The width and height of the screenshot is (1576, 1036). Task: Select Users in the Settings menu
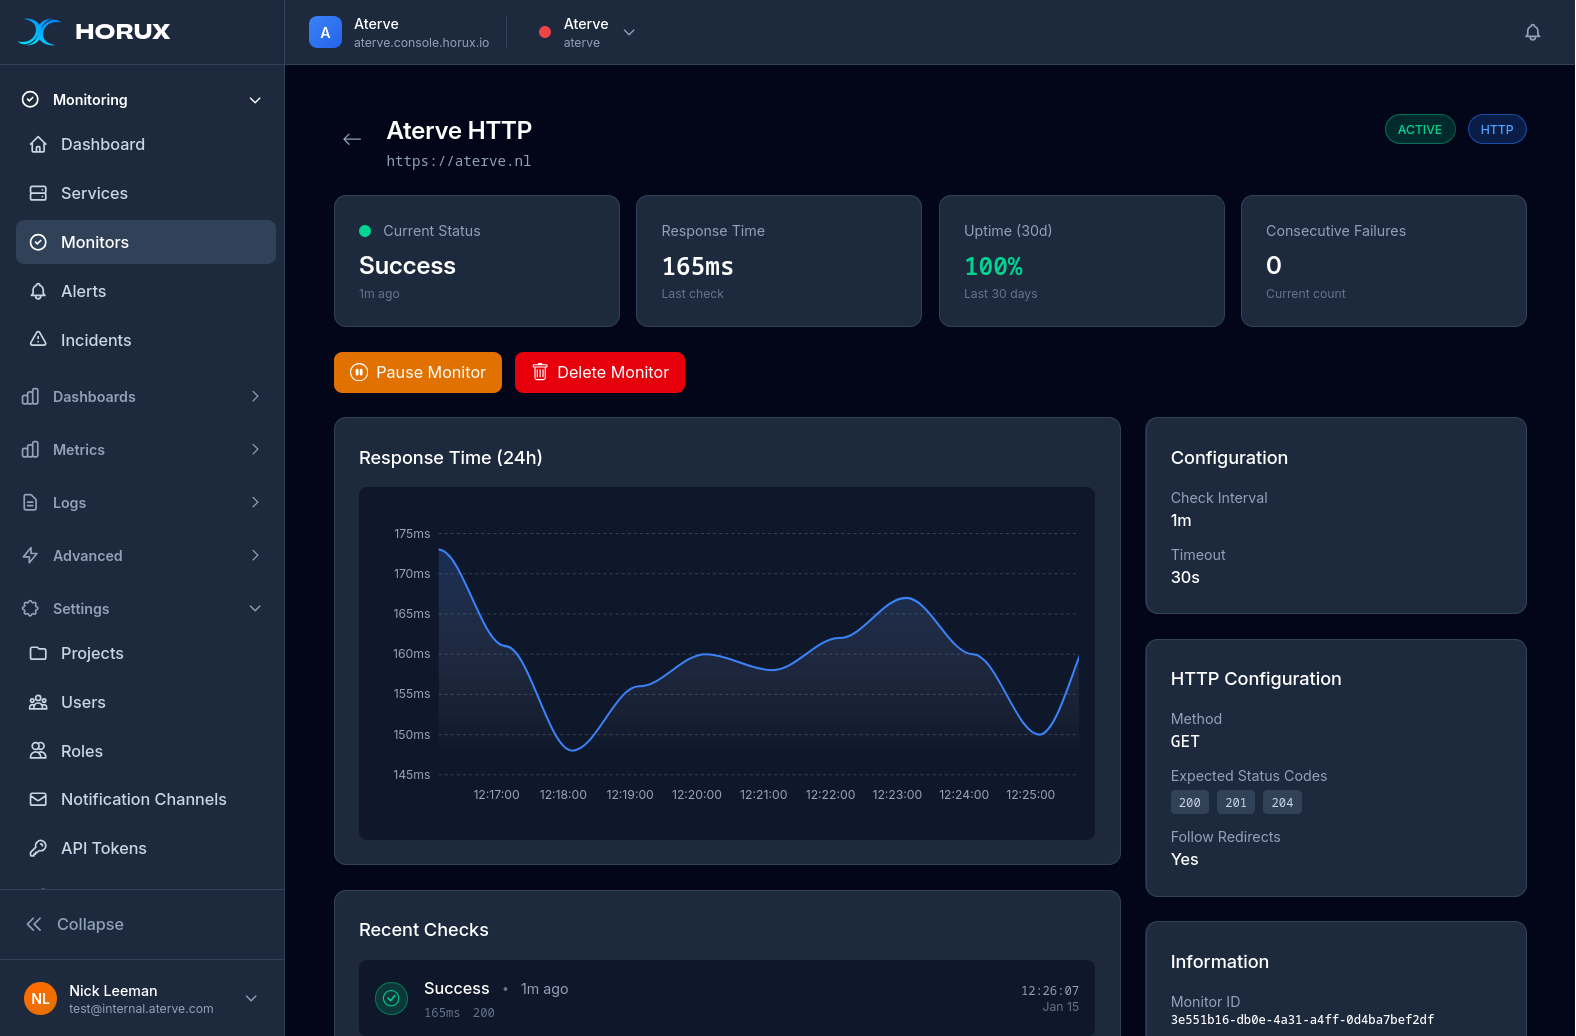[x=83, y=702]
